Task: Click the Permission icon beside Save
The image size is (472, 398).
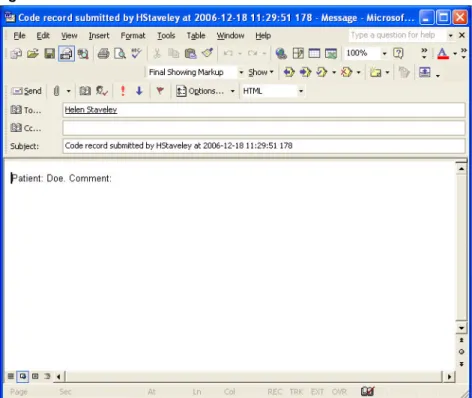Action: pos(66,53)
